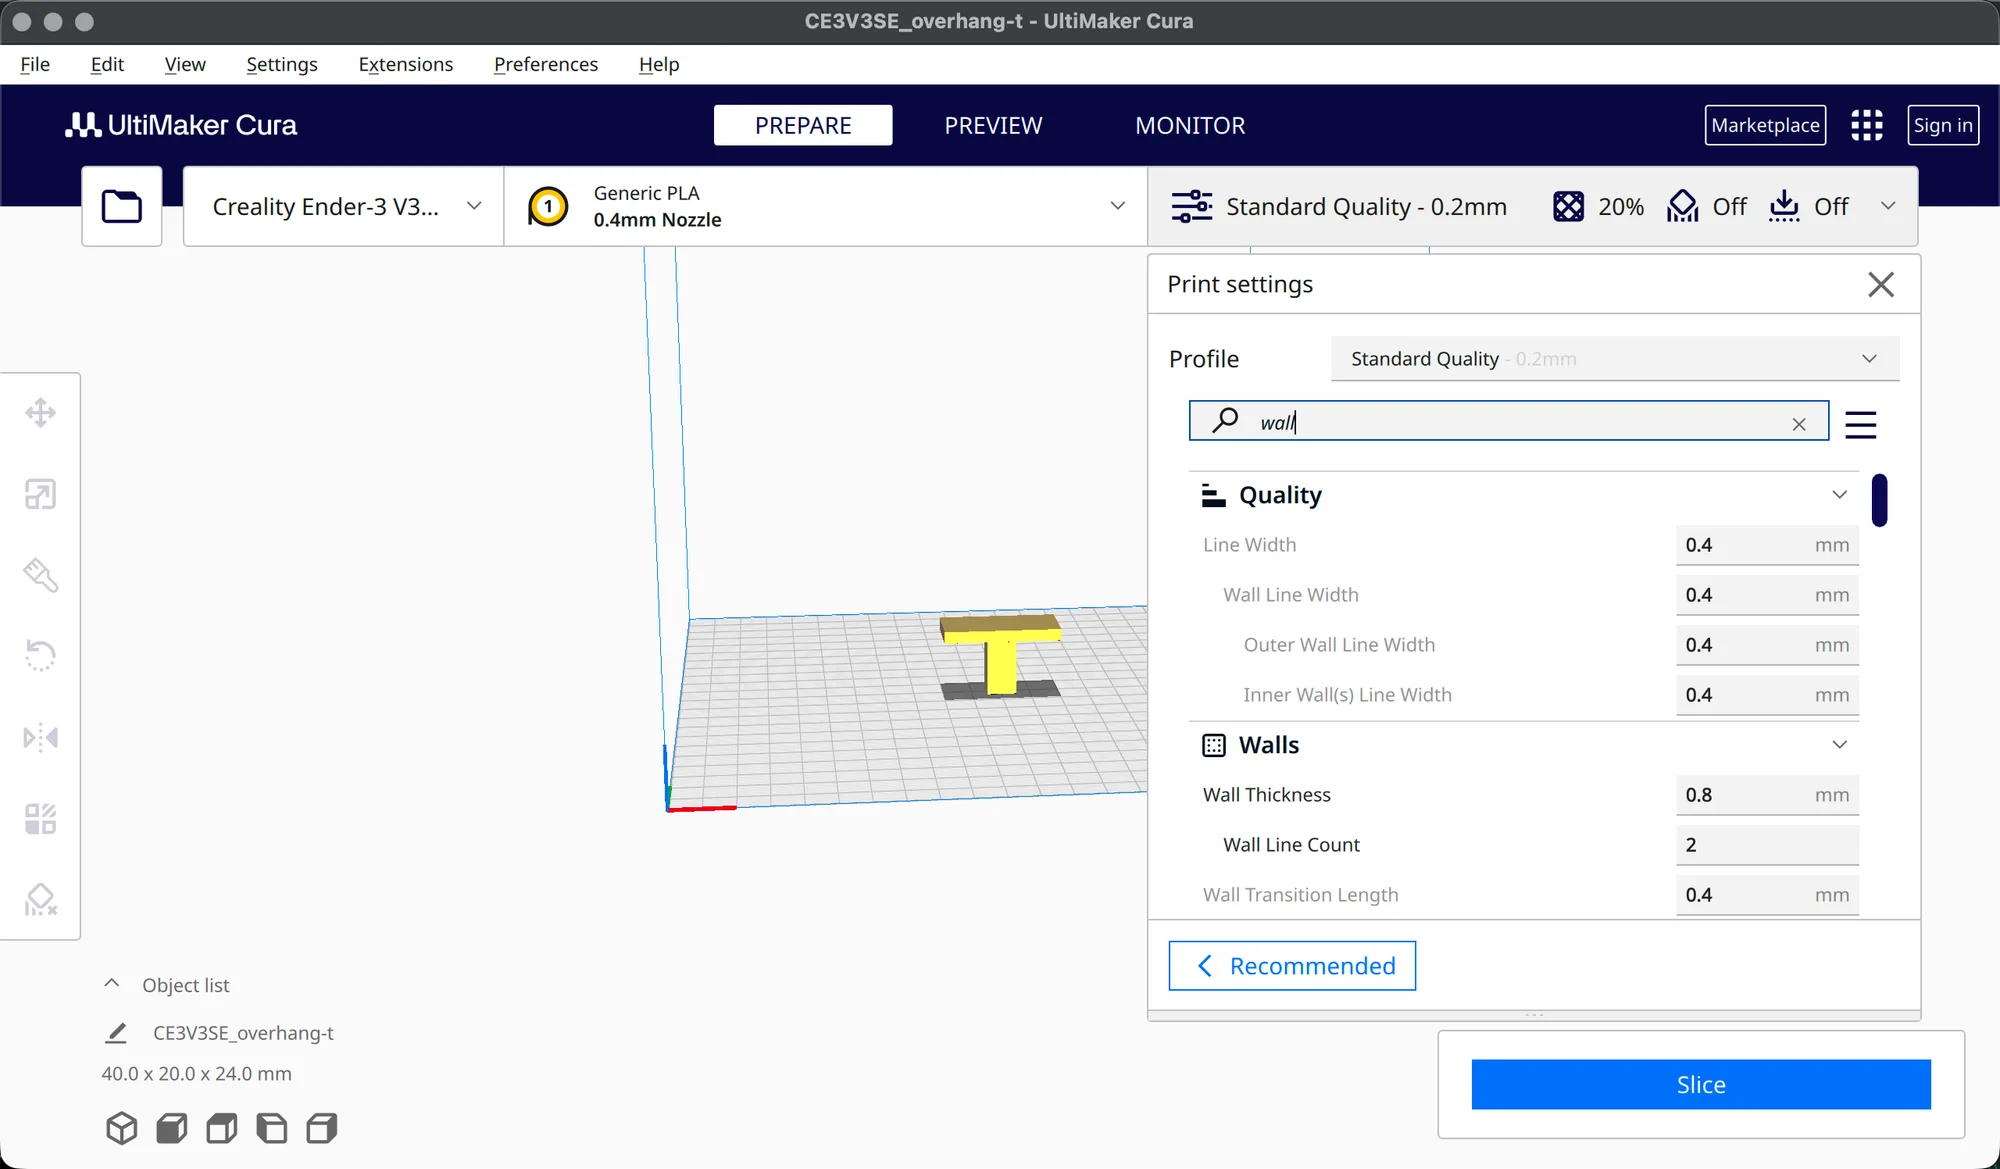Click the Slice button
The image size is (2000, 1169).
click(1701, 1084)
